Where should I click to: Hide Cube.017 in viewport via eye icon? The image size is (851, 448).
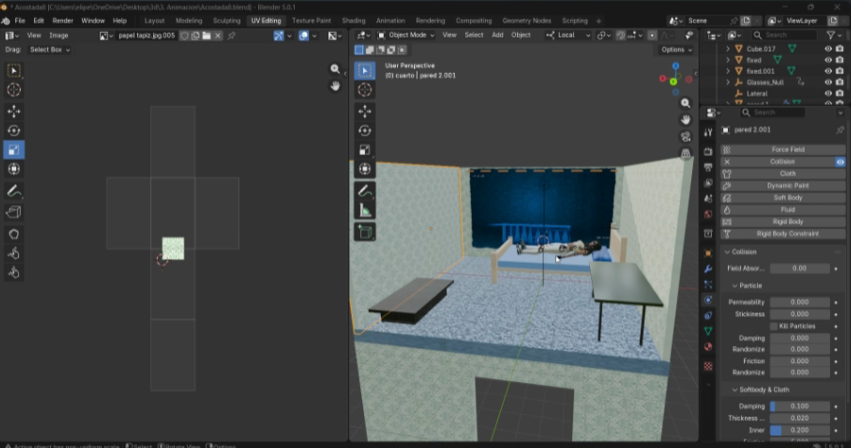827,47
